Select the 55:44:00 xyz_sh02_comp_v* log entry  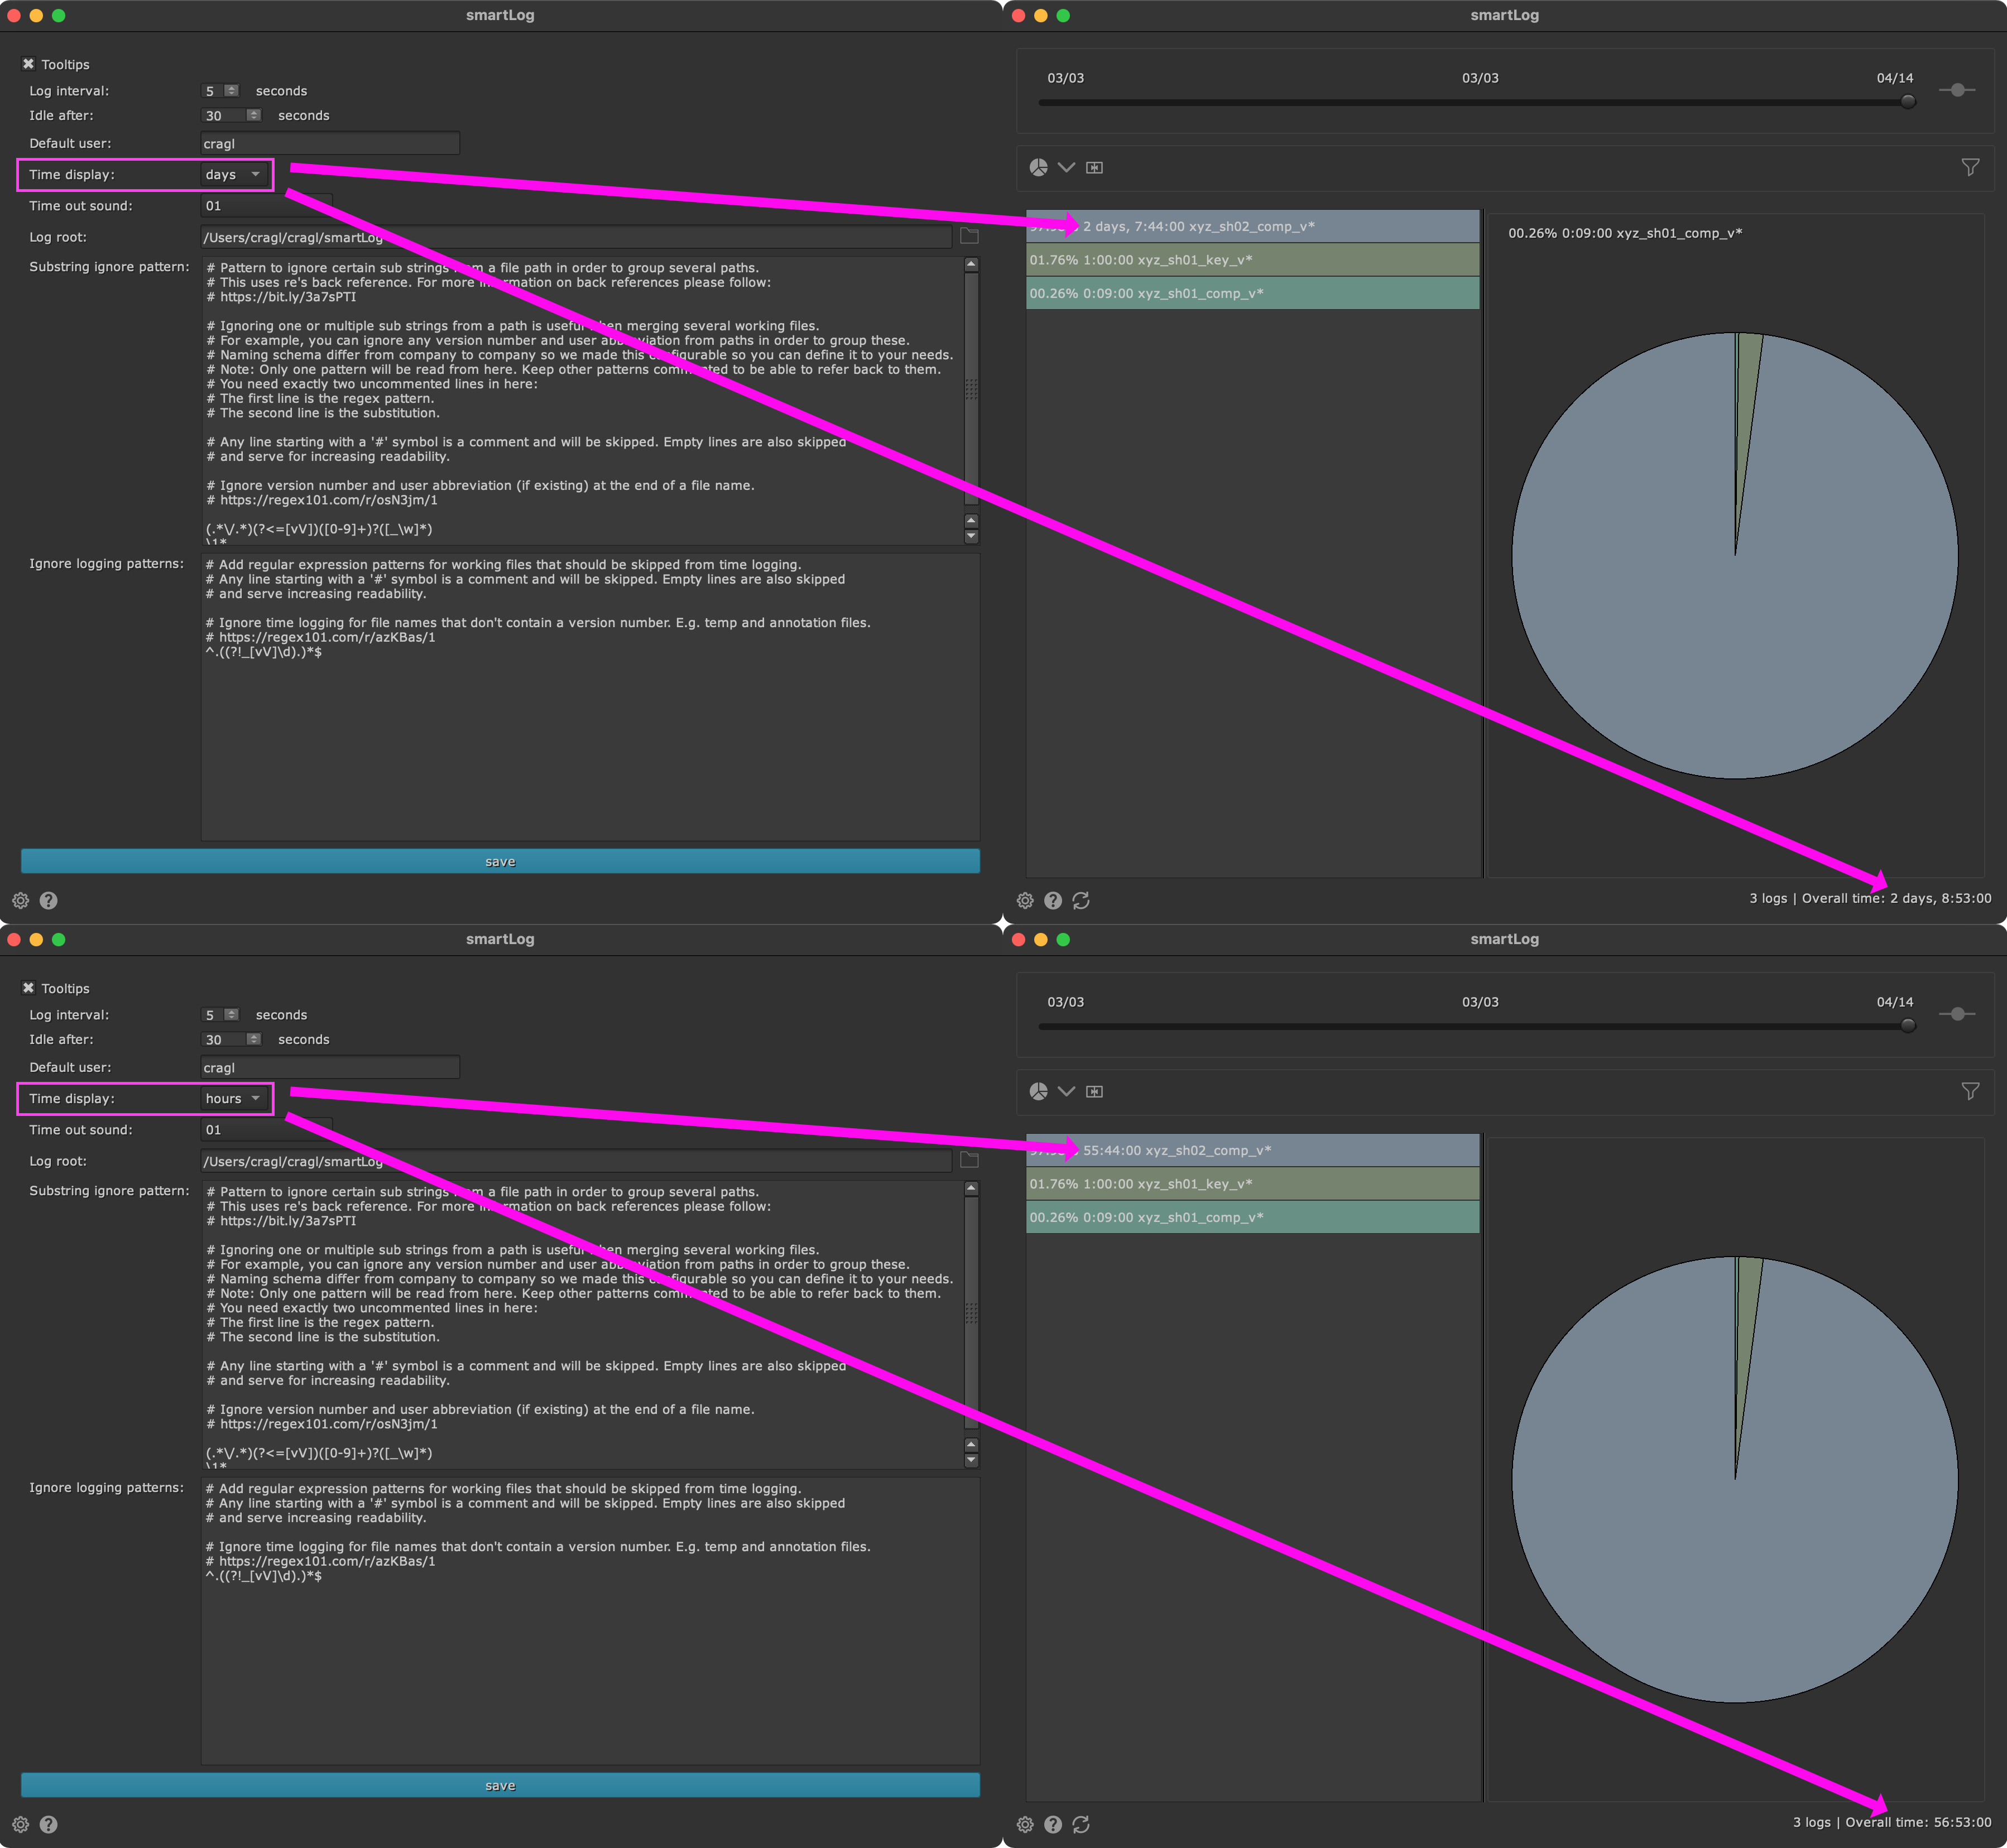coord(1252,1150)
